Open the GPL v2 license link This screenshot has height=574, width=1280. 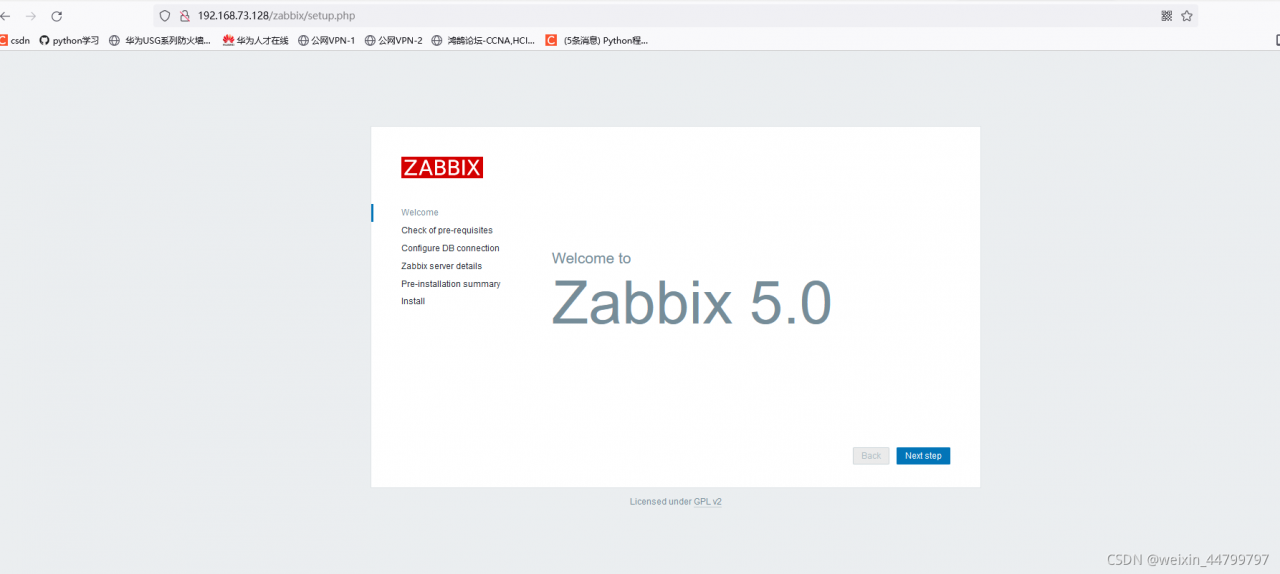(x=708, y=502)
